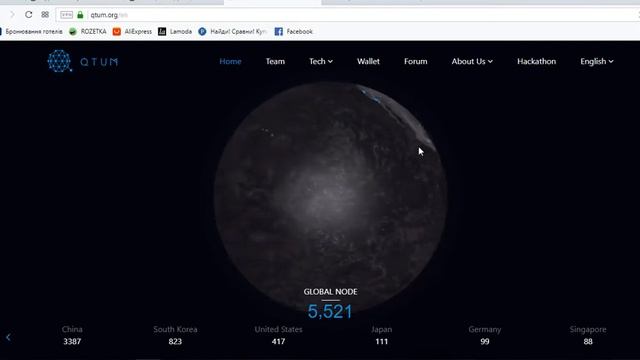Open the ROZETKA bookmark
This screenshot has height=360, width=640.
(x=88, y=31)
